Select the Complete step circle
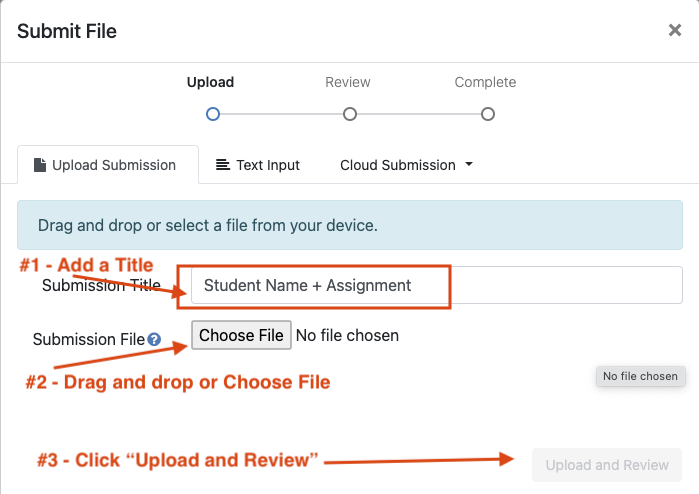 487,115
